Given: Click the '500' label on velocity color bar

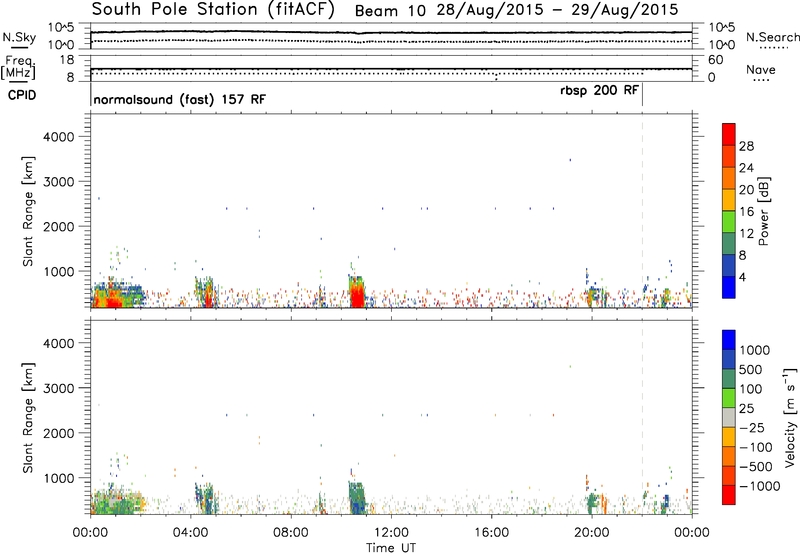Looking at the screenshot, I should [750, 370].
